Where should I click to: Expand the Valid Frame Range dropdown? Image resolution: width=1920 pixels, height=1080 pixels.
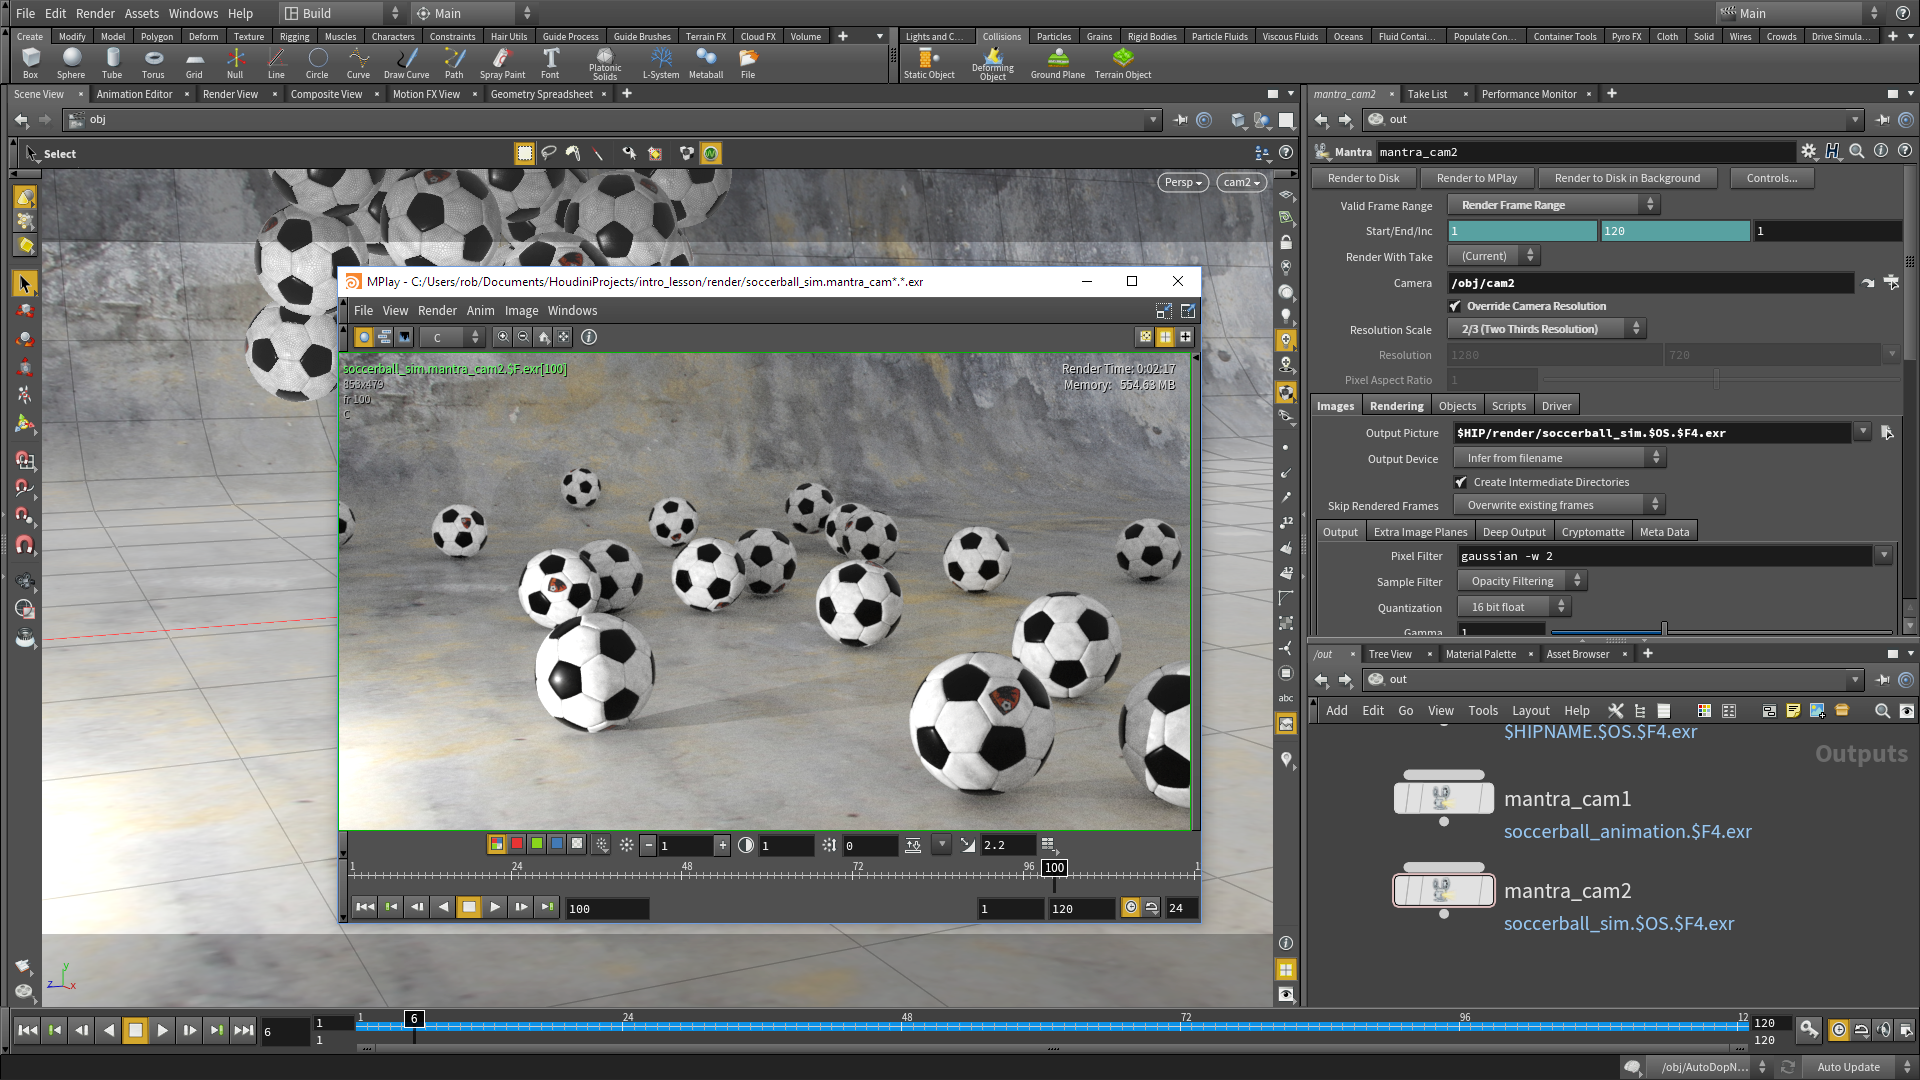(x=1553, y=205)
